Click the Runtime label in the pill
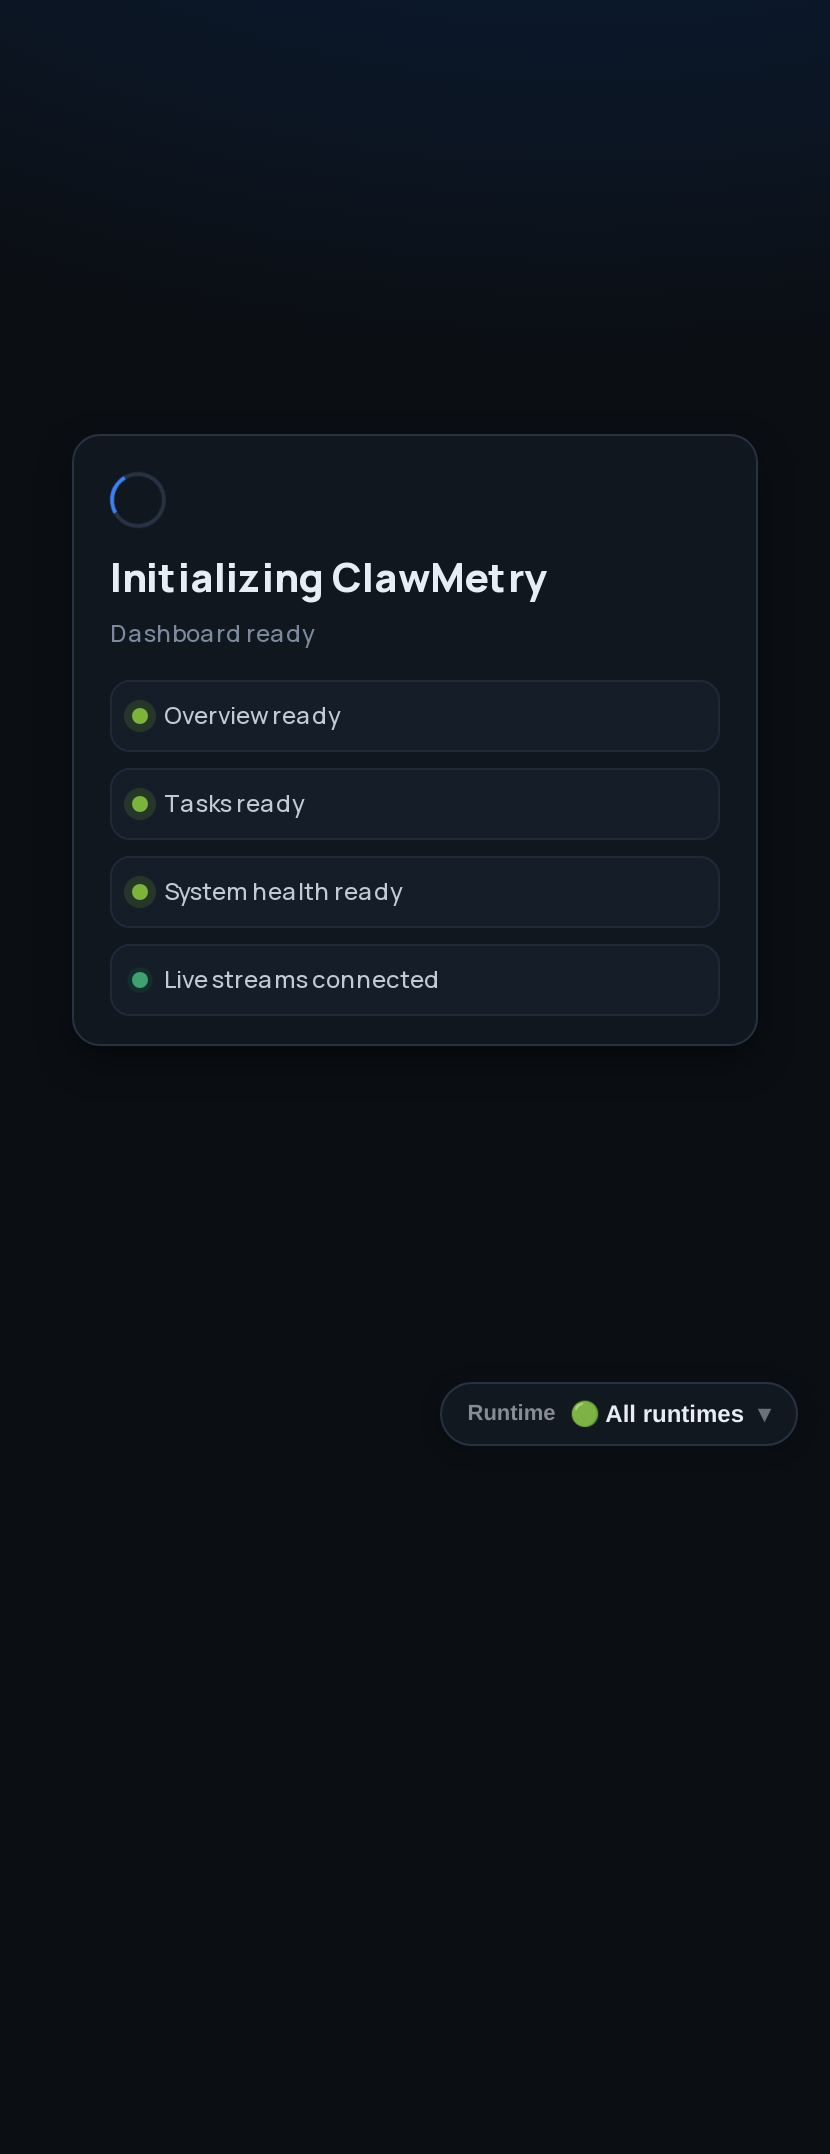This screenshot has width=830, height=2154. [511, 1413]
